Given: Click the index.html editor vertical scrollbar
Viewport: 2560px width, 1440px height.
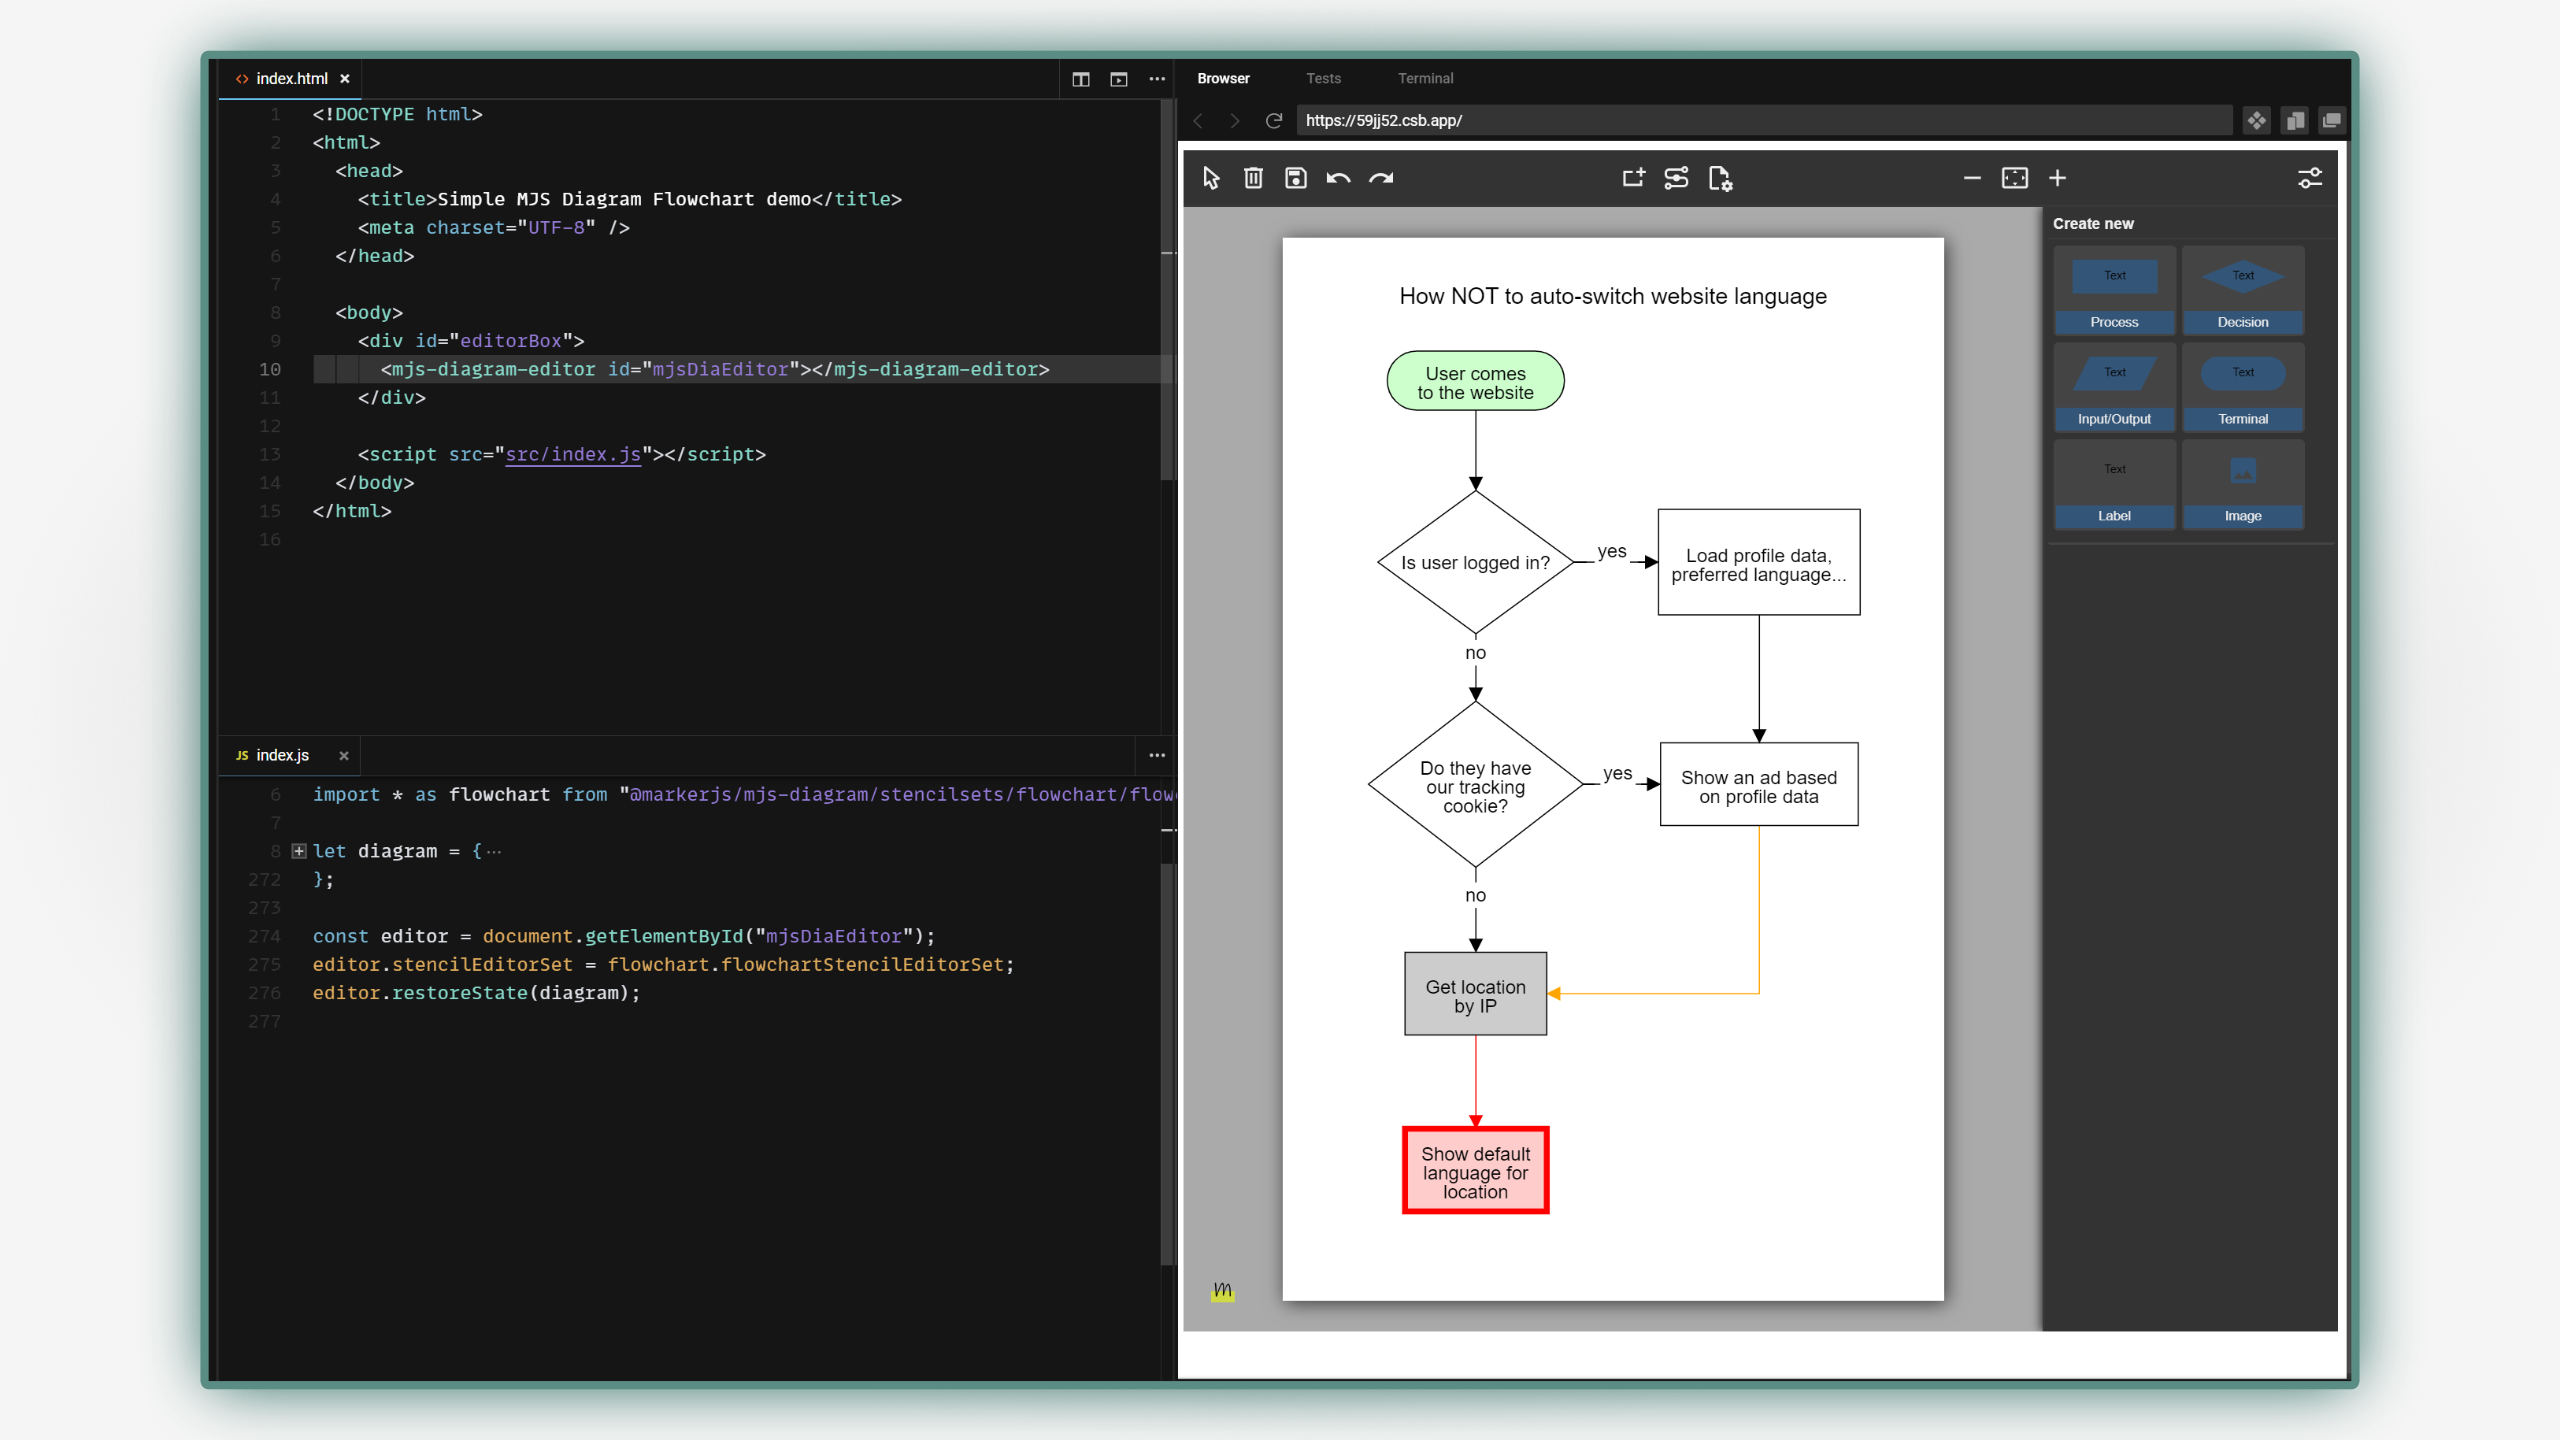Looking at the screenshot, I should 1166,290.
